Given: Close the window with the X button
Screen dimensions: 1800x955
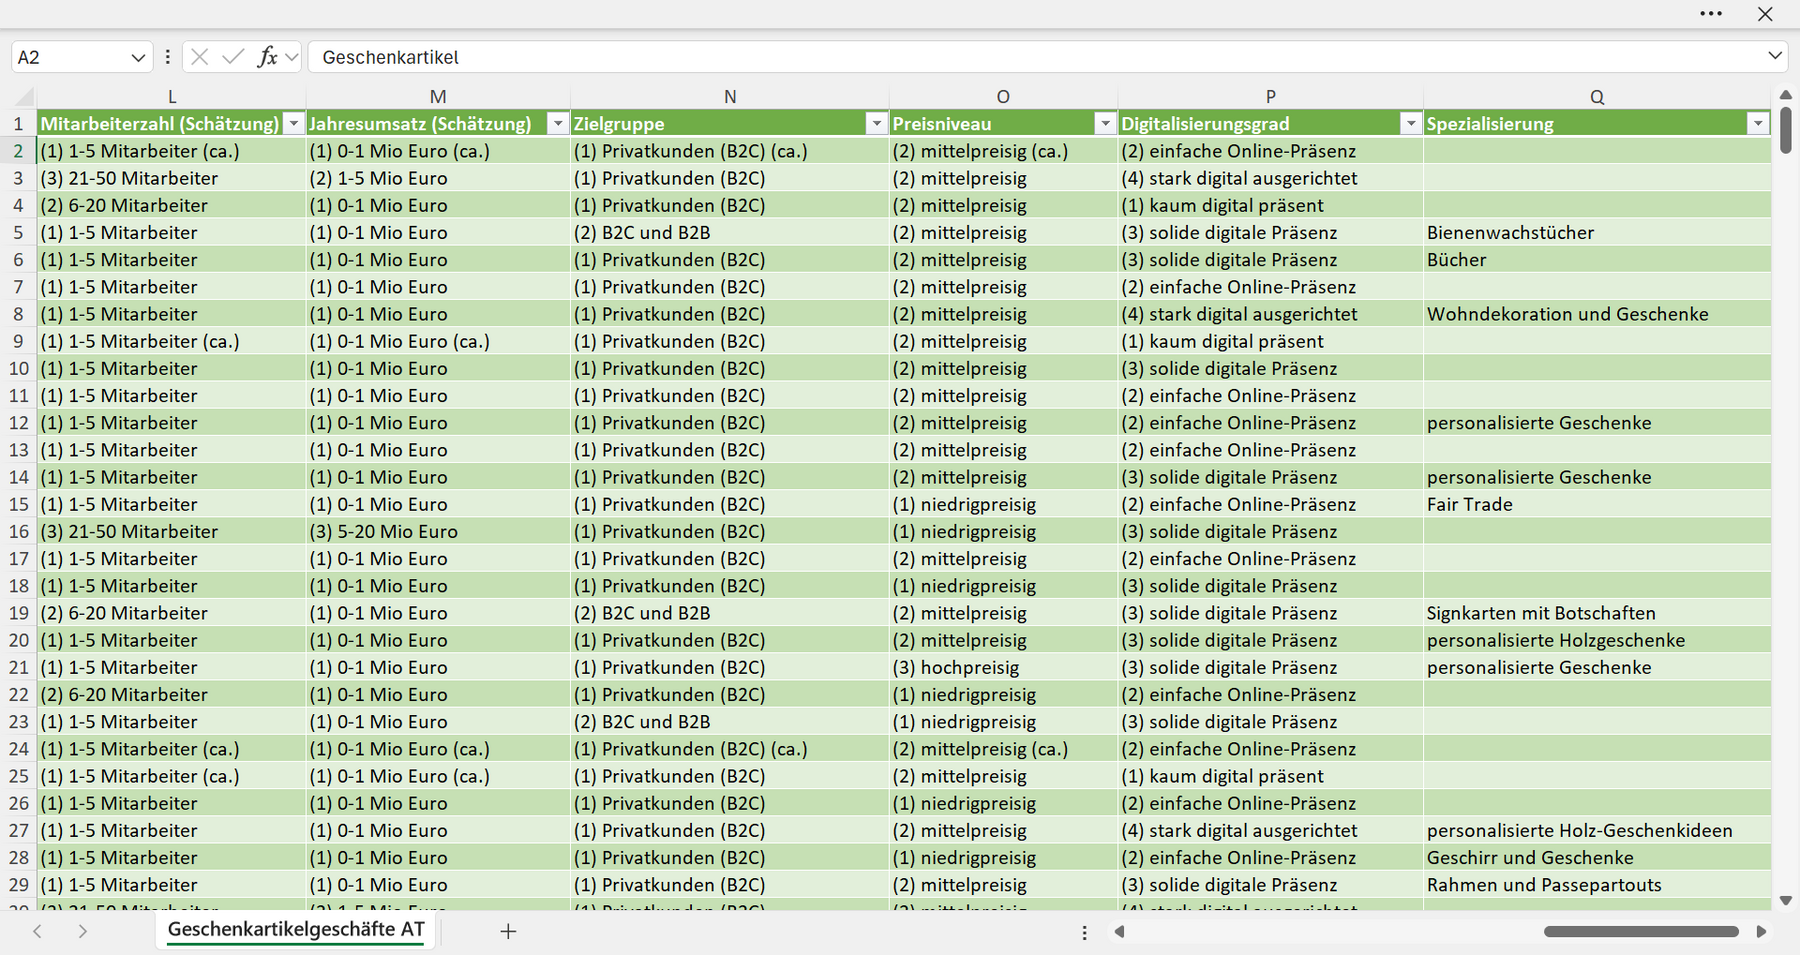Looking at the screenshot, I should [x=1765, y=14].
